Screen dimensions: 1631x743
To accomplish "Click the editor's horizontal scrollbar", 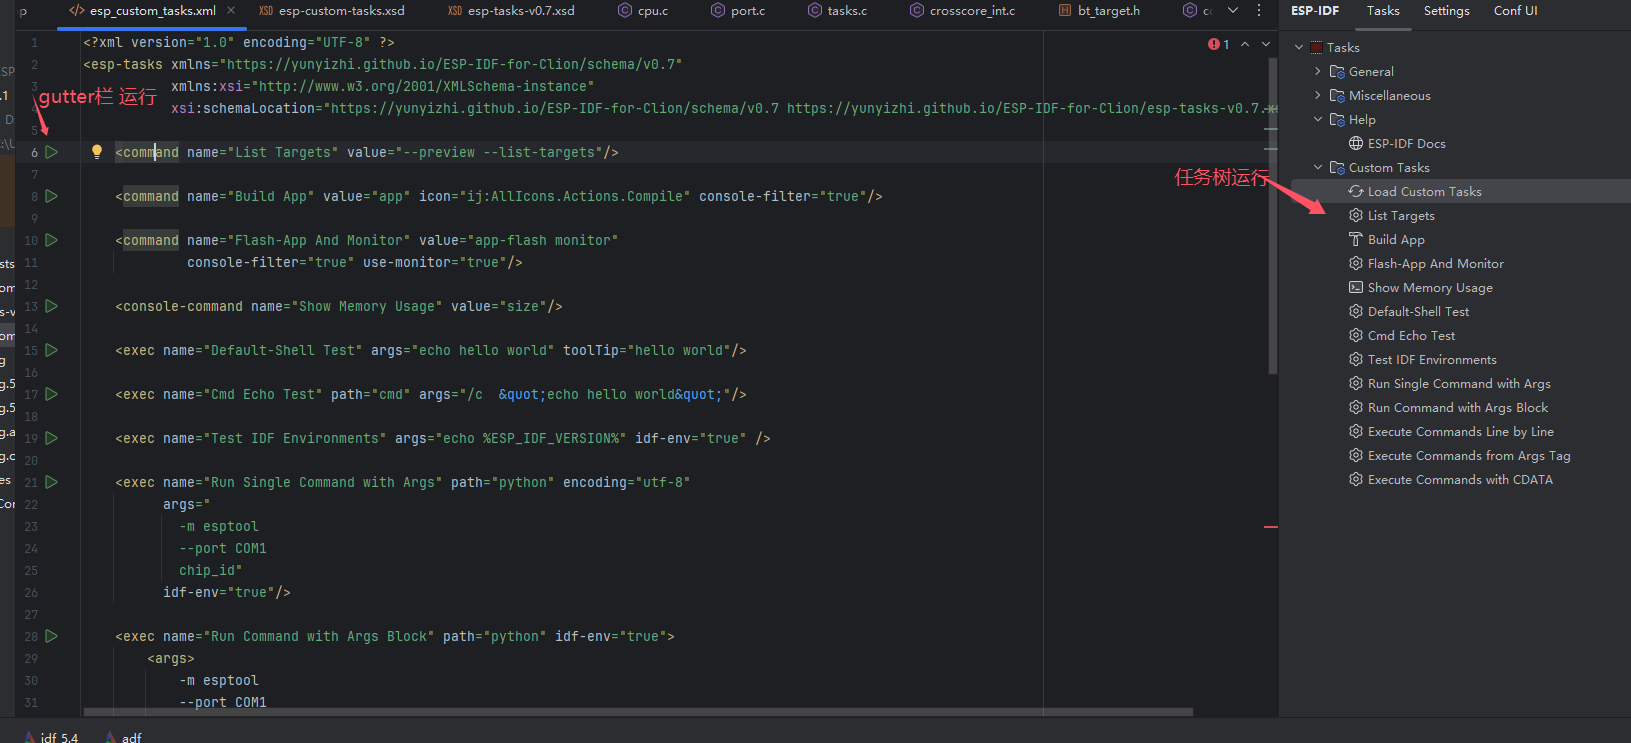I will (638, 712).
